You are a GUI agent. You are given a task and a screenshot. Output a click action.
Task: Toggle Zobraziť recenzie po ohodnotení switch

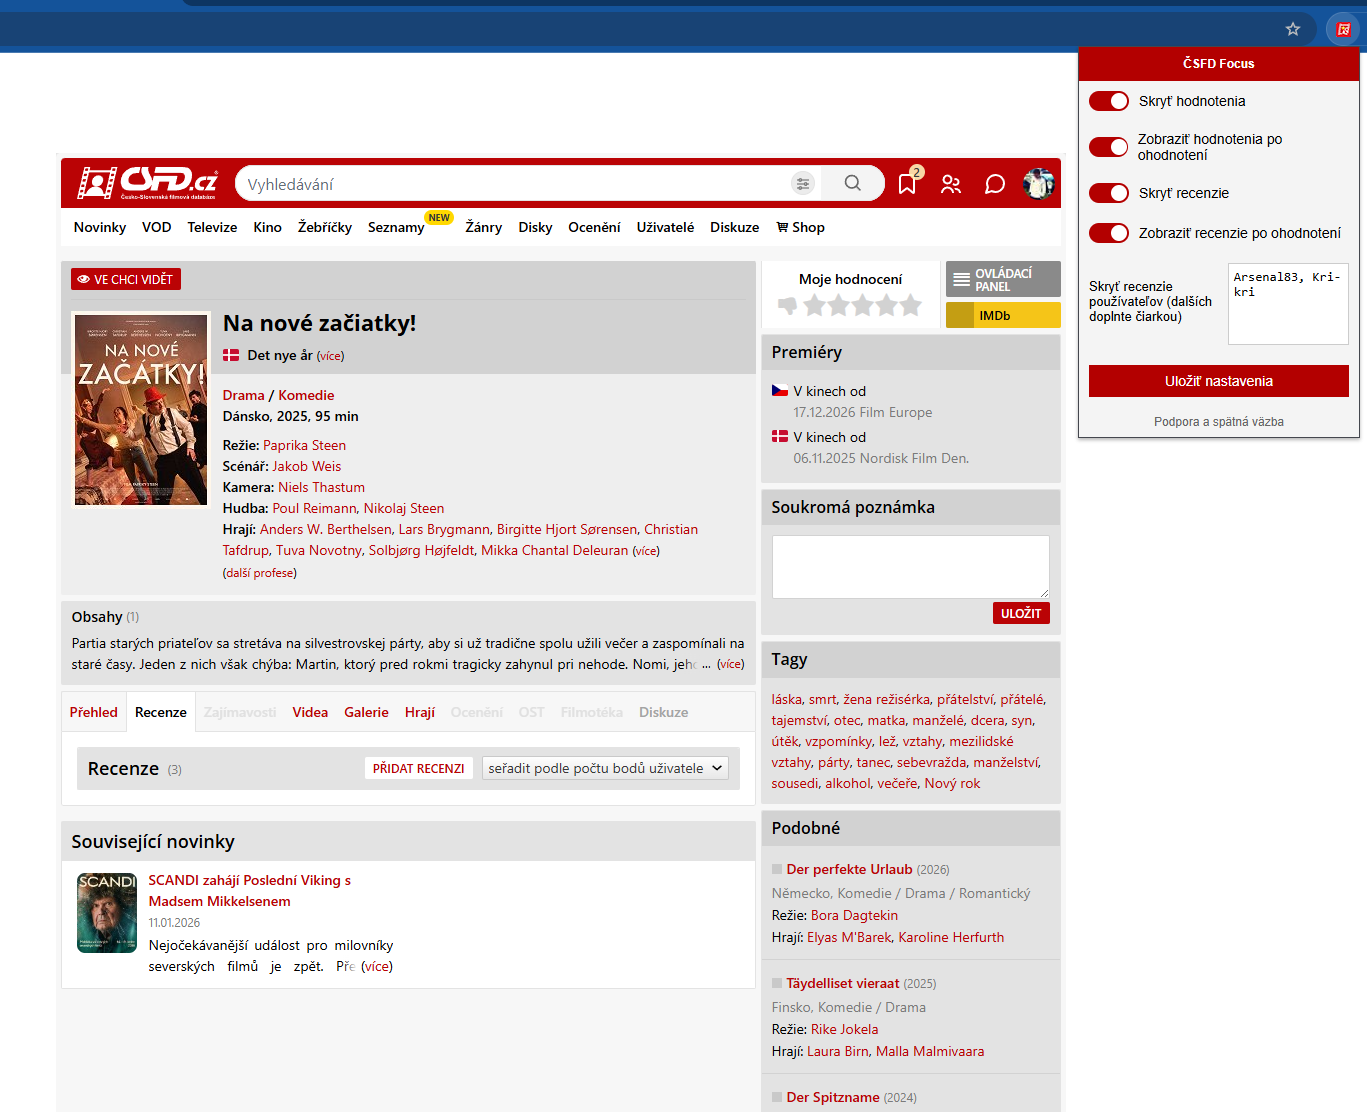tap(1108, 233)
